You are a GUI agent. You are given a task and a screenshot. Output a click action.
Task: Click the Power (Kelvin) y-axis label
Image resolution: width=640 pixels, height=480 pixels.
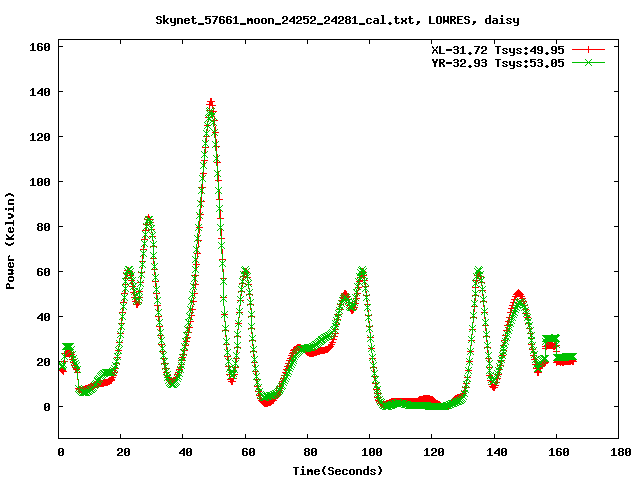click(10, 241)
